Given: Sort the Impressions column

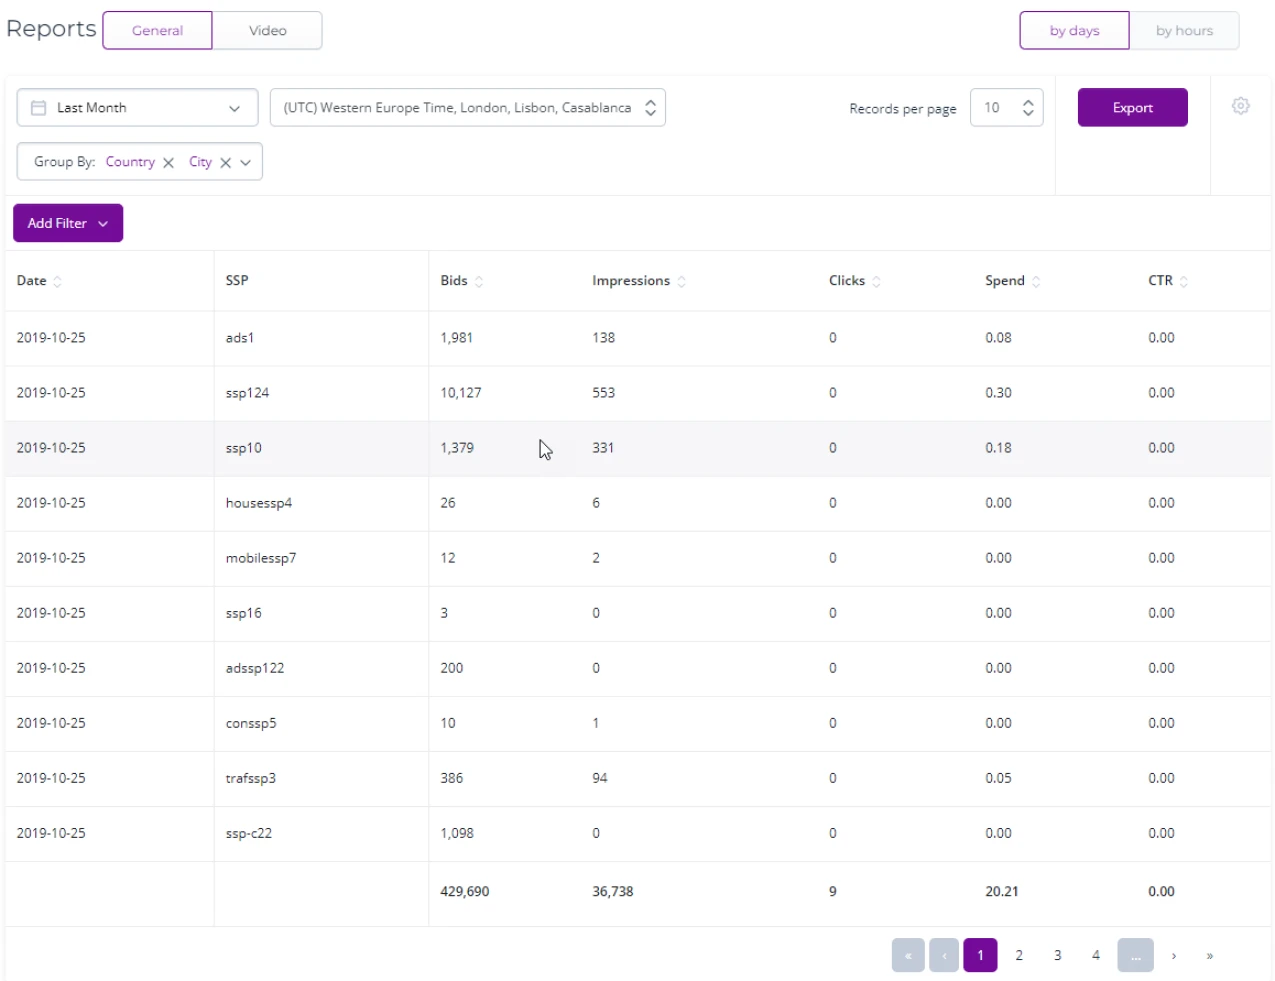Looking at the screenshot, I should click(x=681, y=282).
